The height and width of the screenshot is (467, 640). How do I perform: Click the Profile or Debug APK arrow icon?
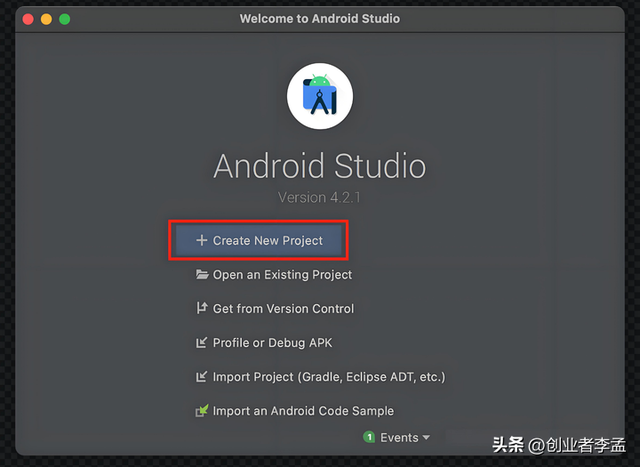pyautogui.click(x=201, y=343)
